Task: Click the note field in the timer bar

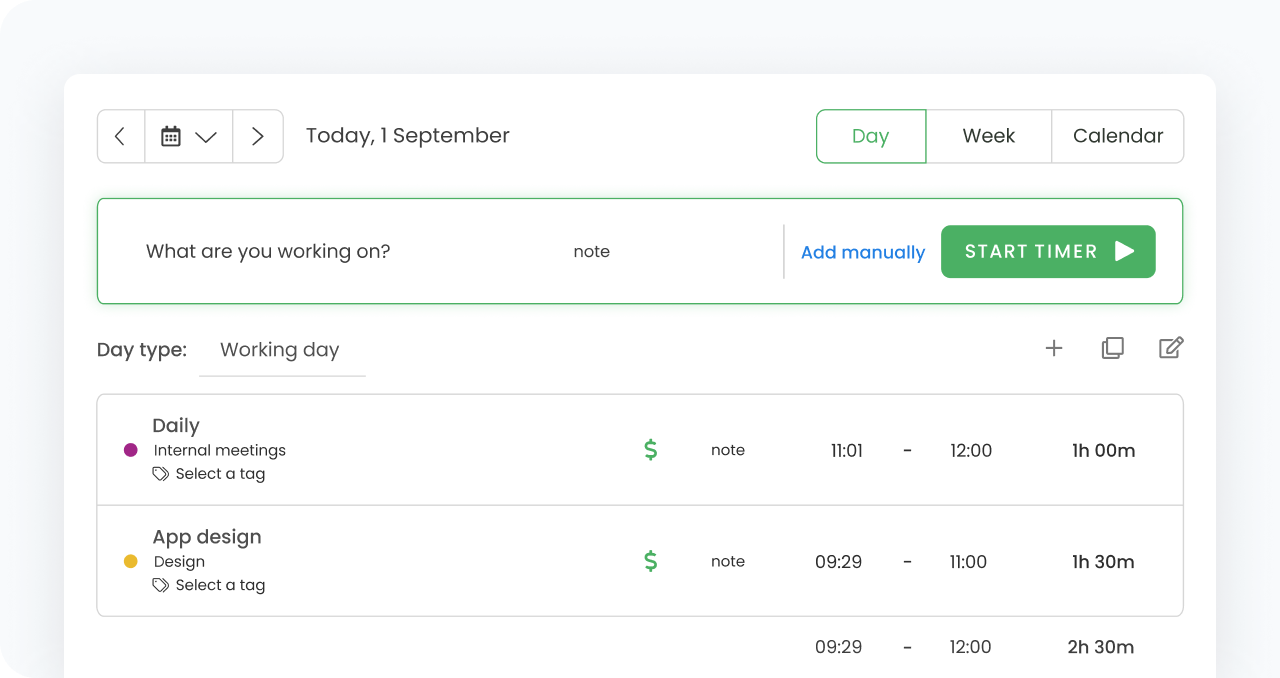Action: 592,251
